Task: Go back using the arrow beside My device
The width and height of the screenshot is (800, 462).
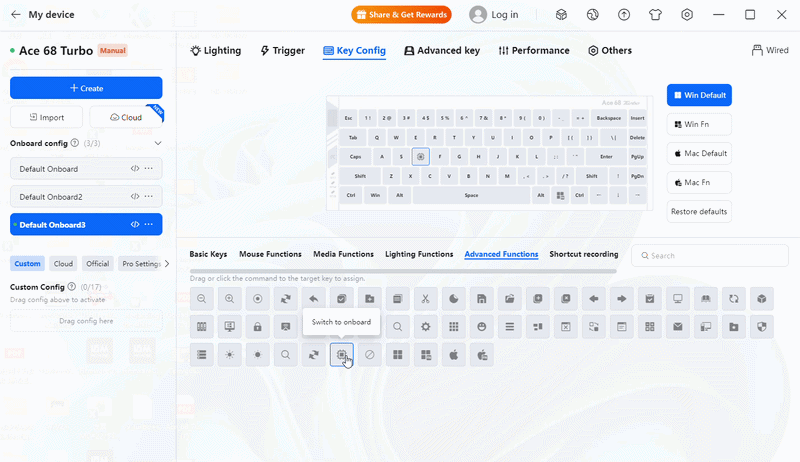Action: click(x=16, y=15)
